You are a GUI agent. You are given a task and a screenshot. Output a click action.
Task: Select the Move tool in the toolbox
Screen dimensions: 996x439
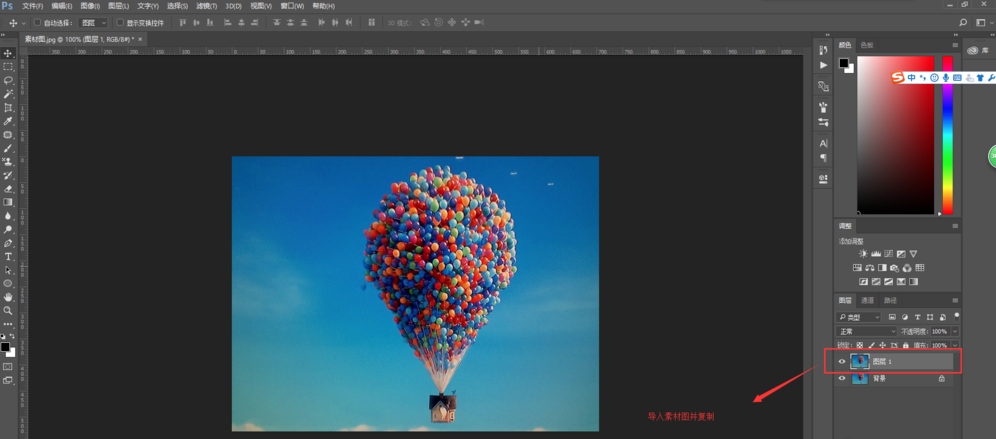pyautogui.click(x=8, y=53)
